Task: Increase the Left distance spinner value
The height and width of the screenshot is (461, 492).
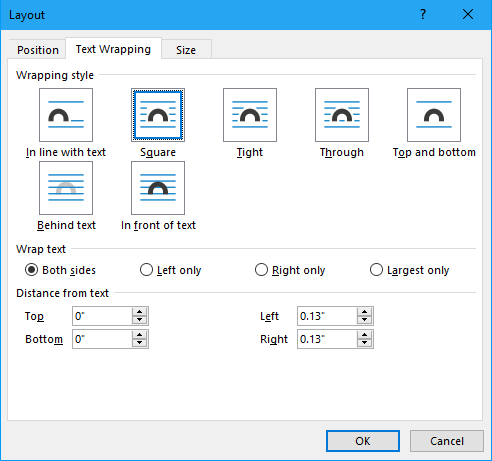Action: [x=364, y=312]
